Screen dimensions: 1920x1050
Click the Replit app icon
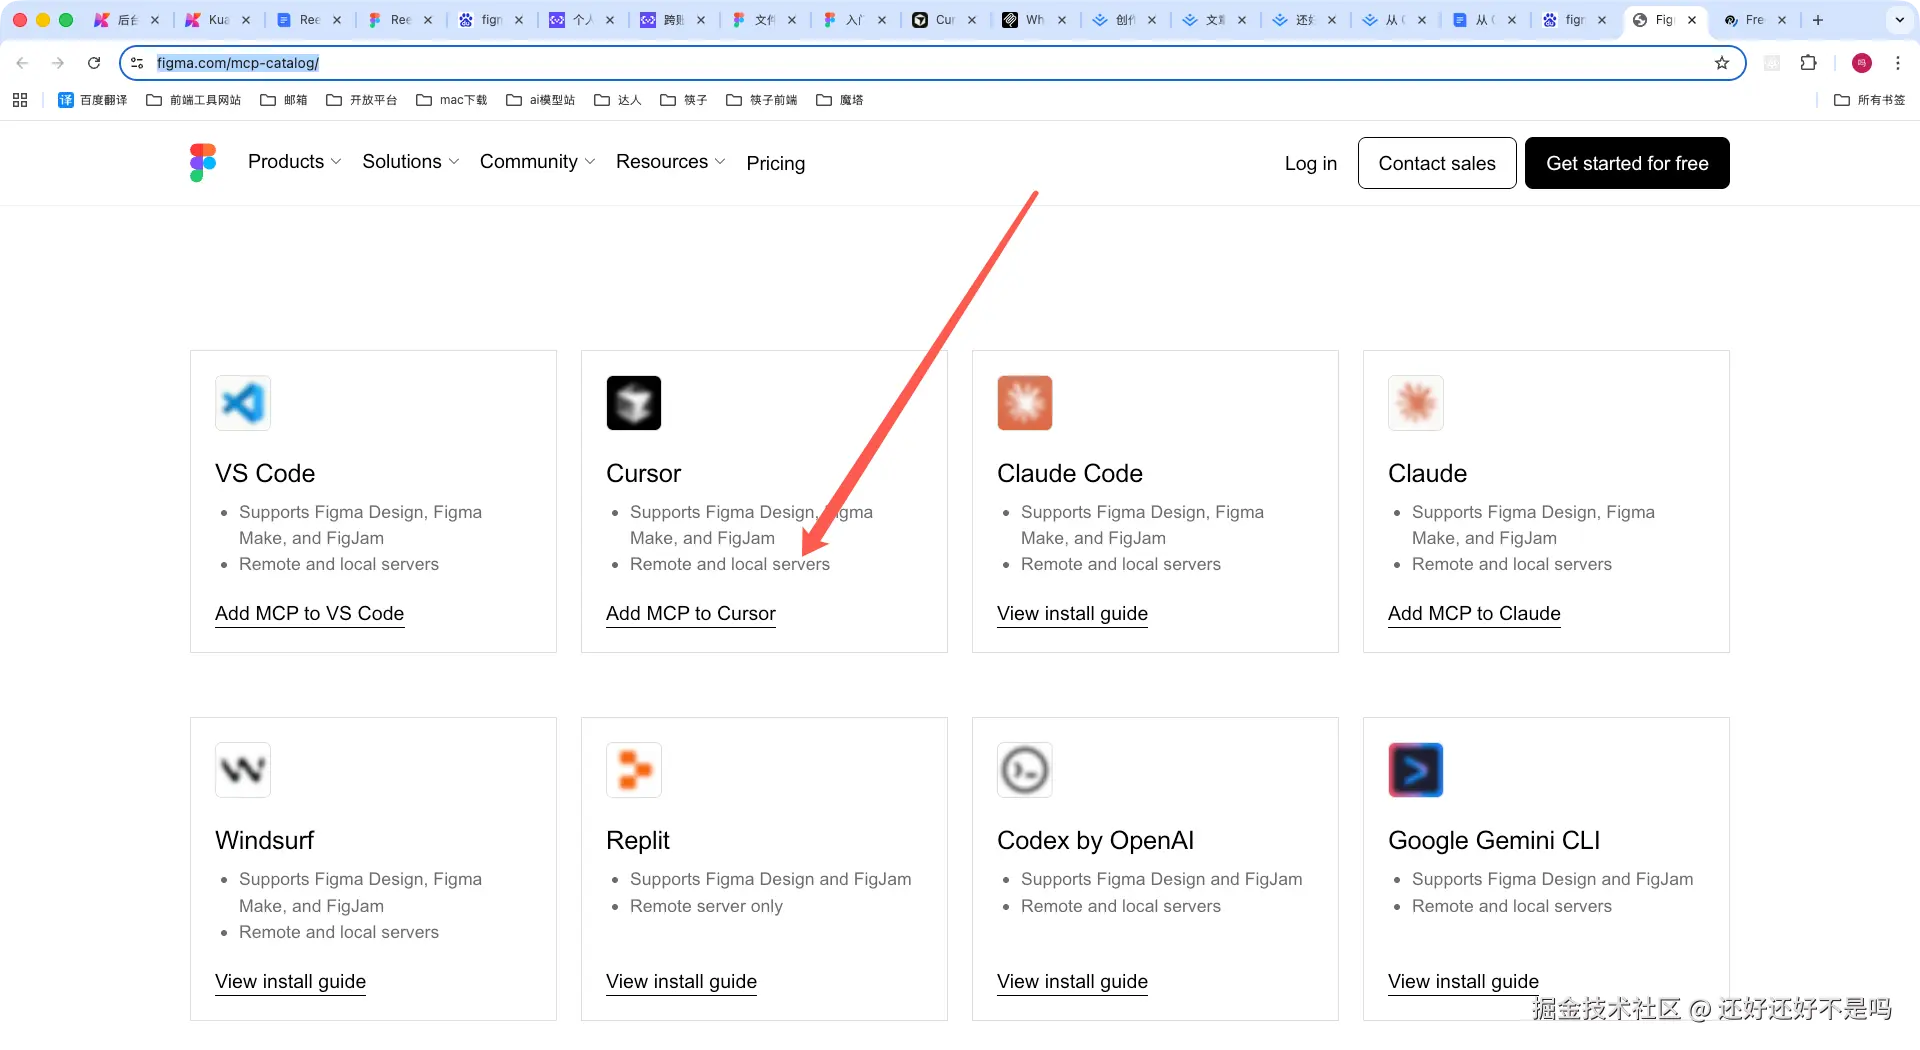634,770
